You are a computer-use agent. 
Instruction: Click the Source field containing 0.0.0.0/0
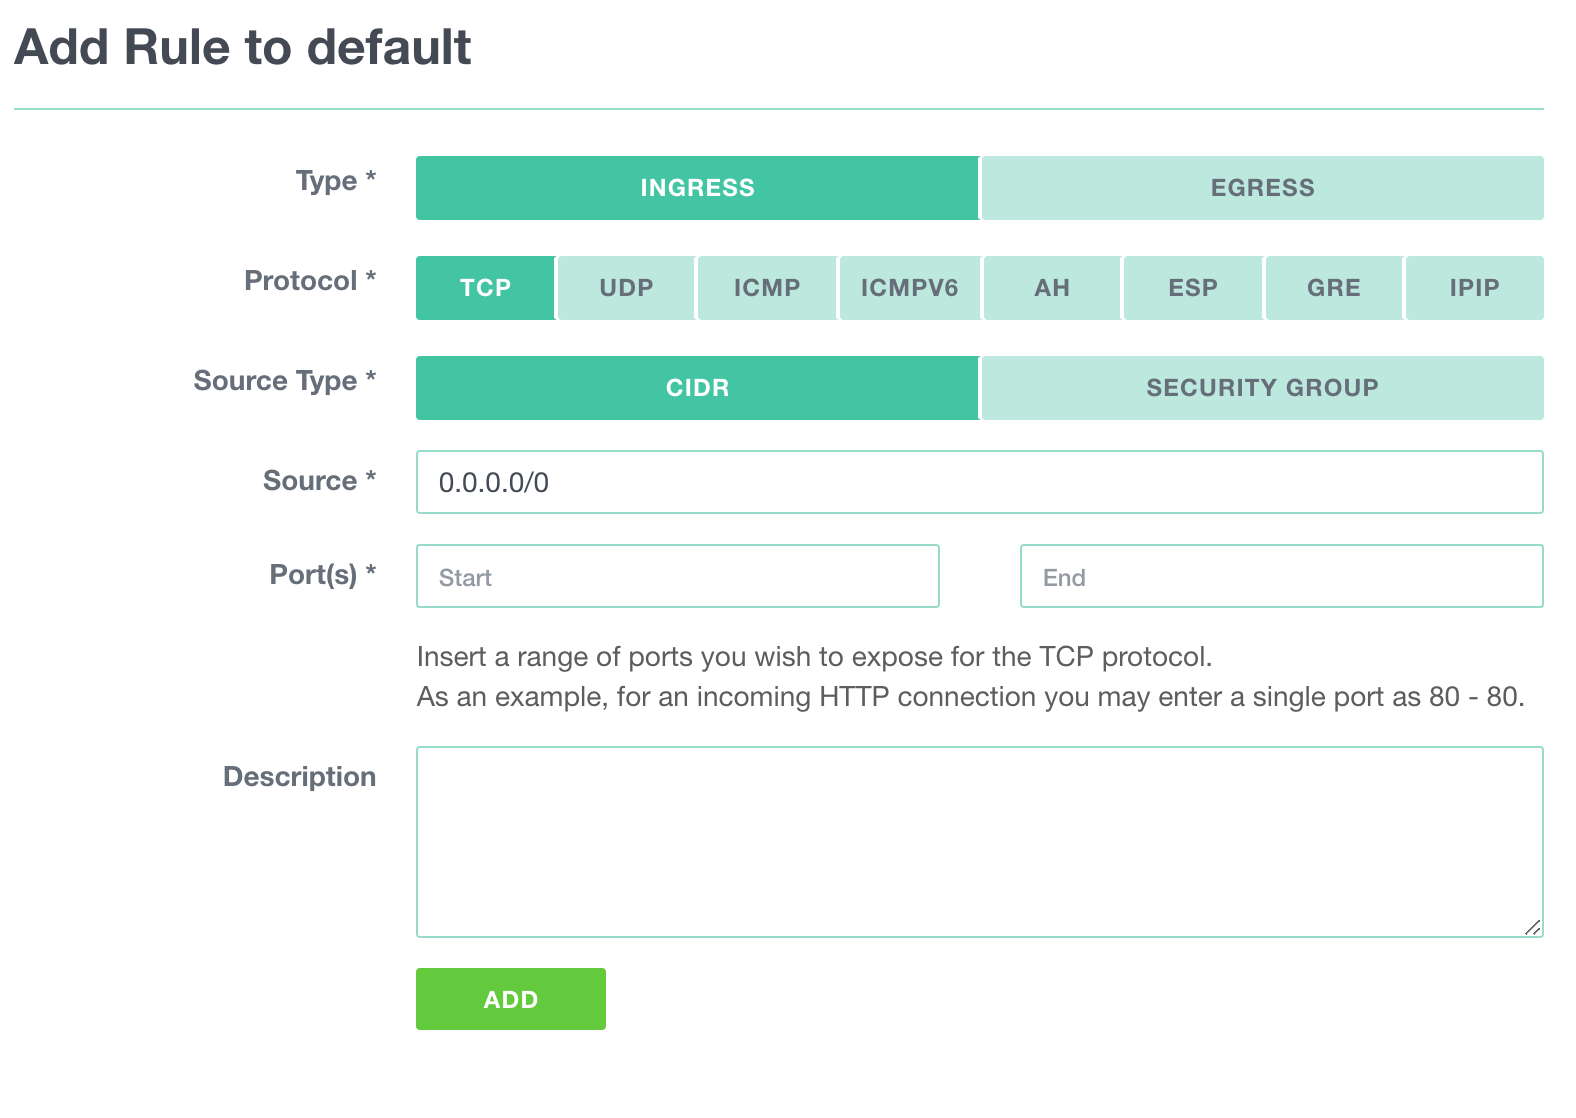click(979, 482)
